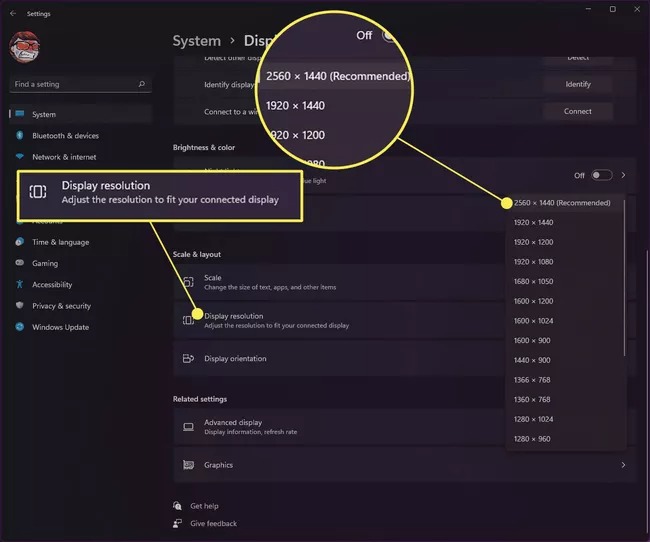Focus the Find a setting search box
Image resolution: width=650 pixels, height=542 pixels.
80,84
